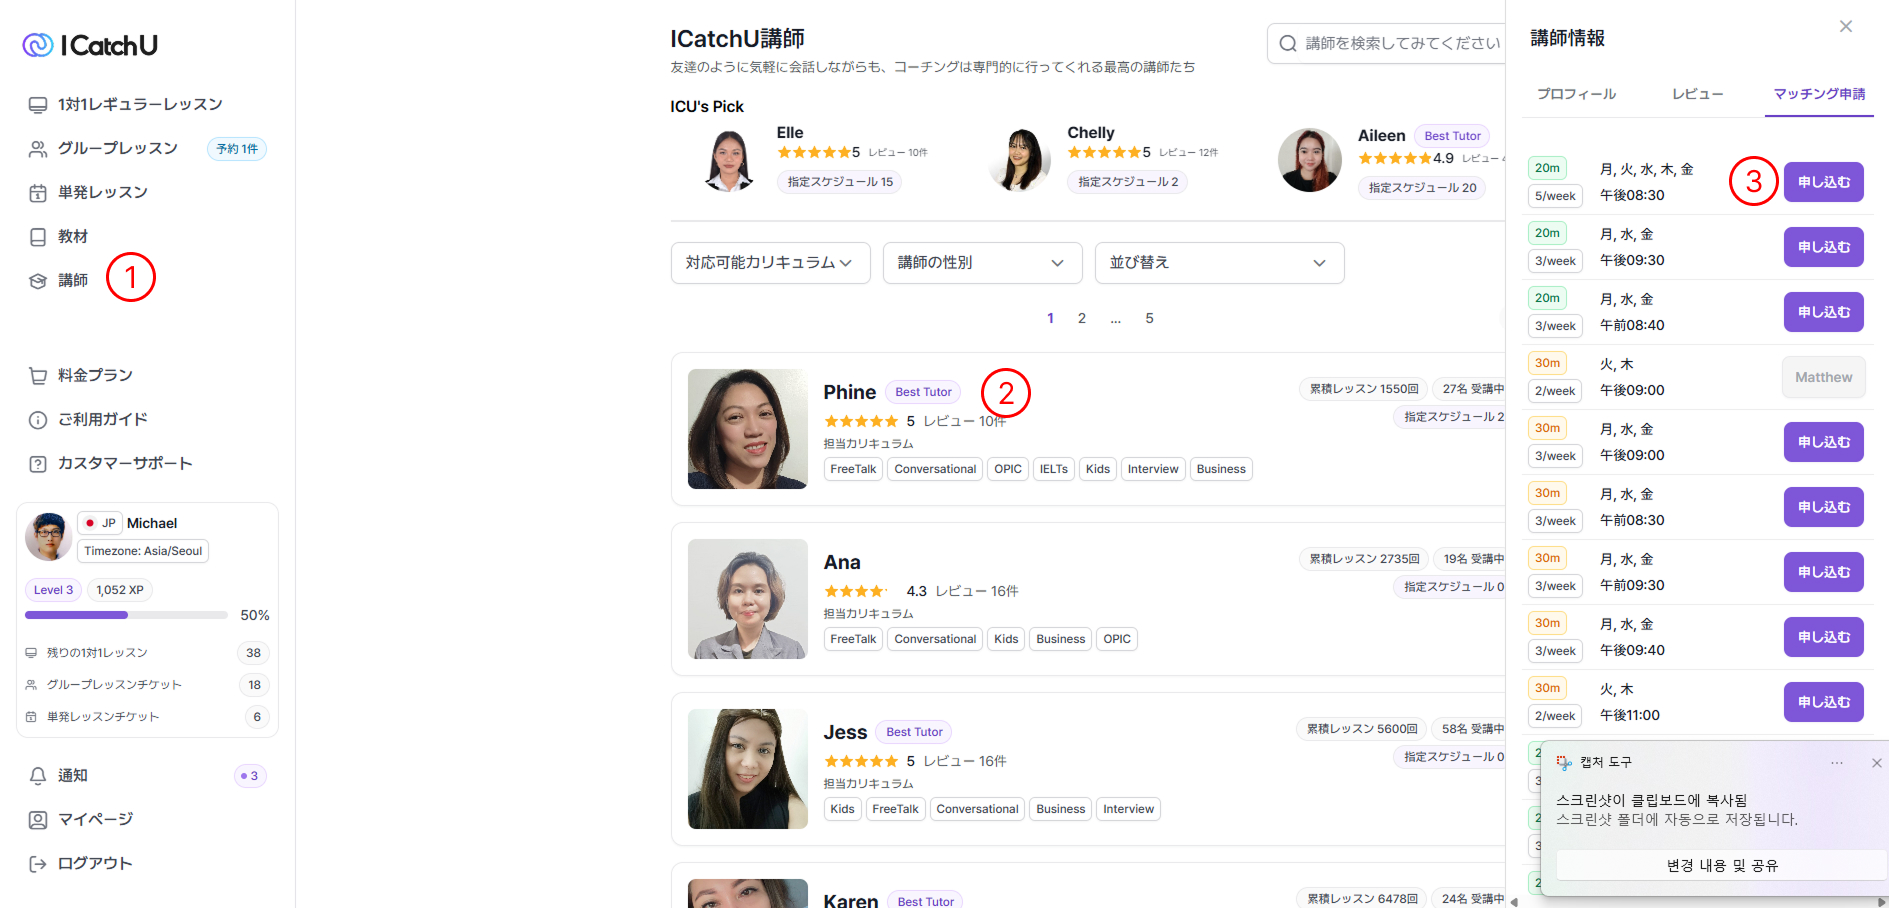Viewport: 1889px width, 908px height.
Task: Open the 単発レッスン menu item
Action: pyautogui.click(x=103, y=193)
